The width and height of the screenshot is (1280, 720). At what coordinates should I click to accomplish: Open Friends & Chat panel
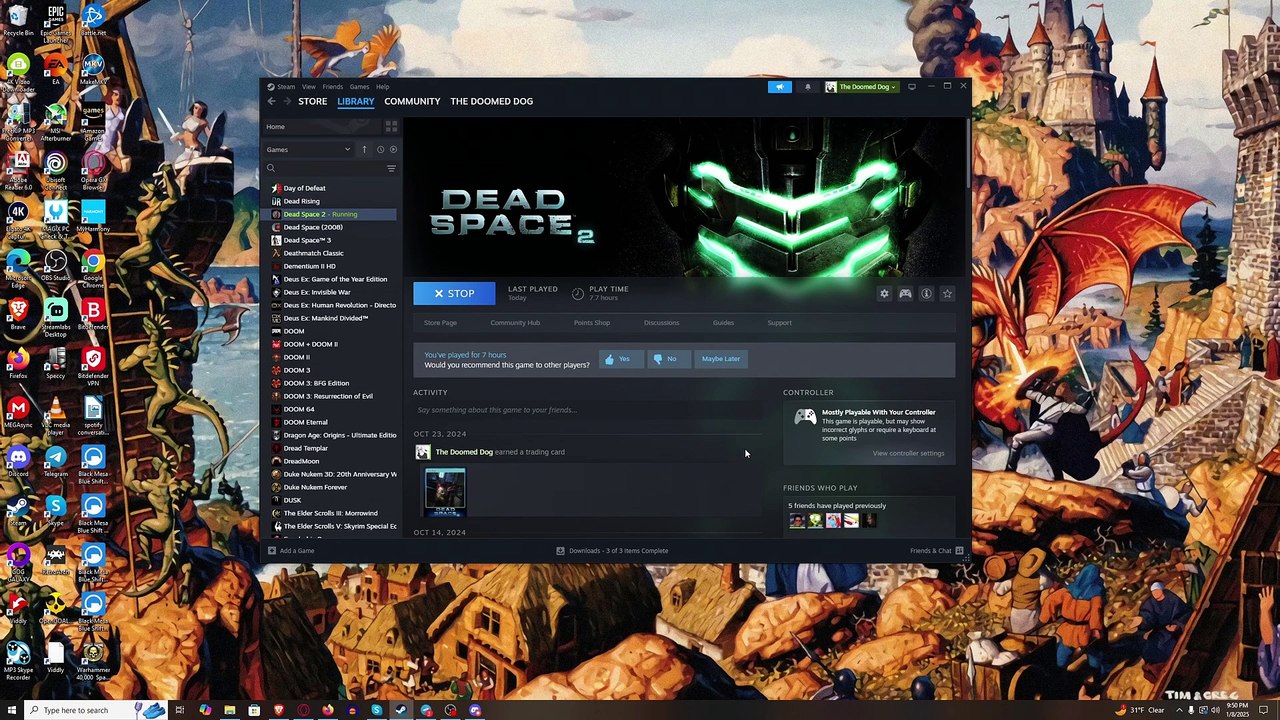pyautogui.click(x=936, y=551)
